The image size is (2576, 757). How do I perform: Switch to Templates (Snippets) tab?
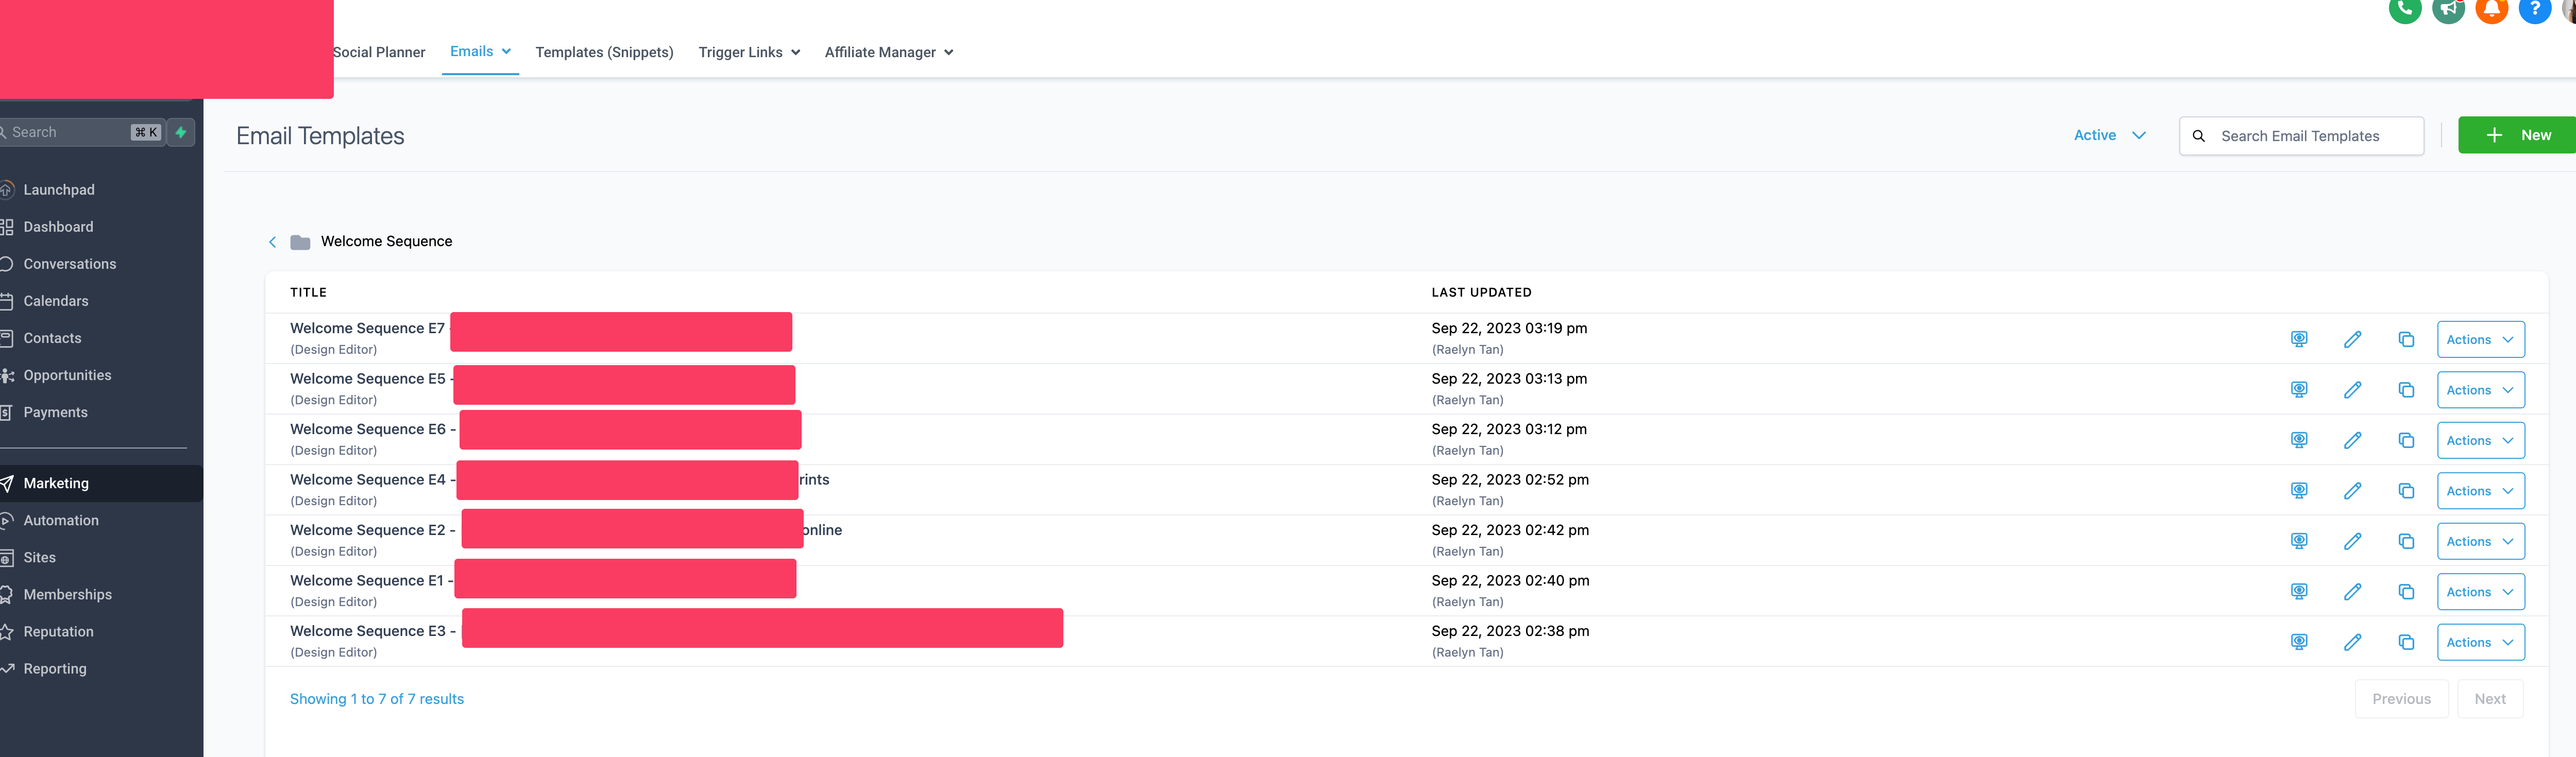click(x=604, y=52)
